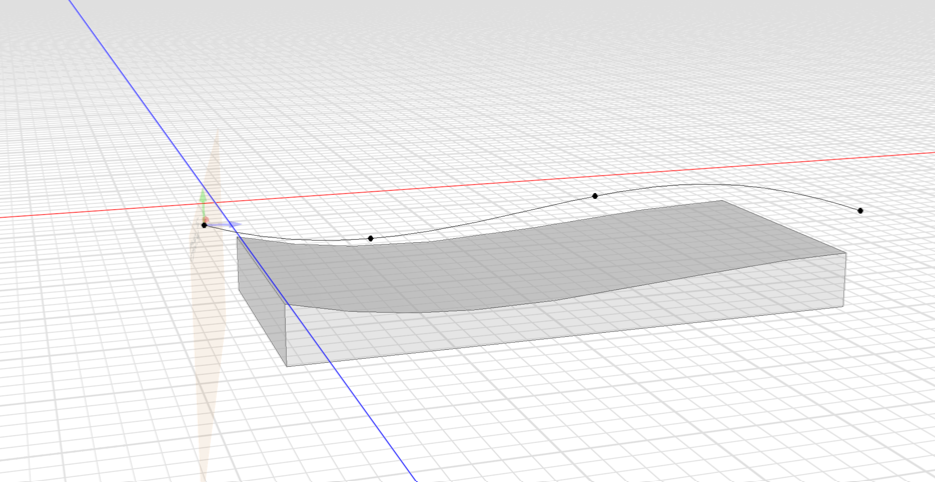The image size is (935, 482).
Task: Click the second spline control point
Action: coord(371,238)
